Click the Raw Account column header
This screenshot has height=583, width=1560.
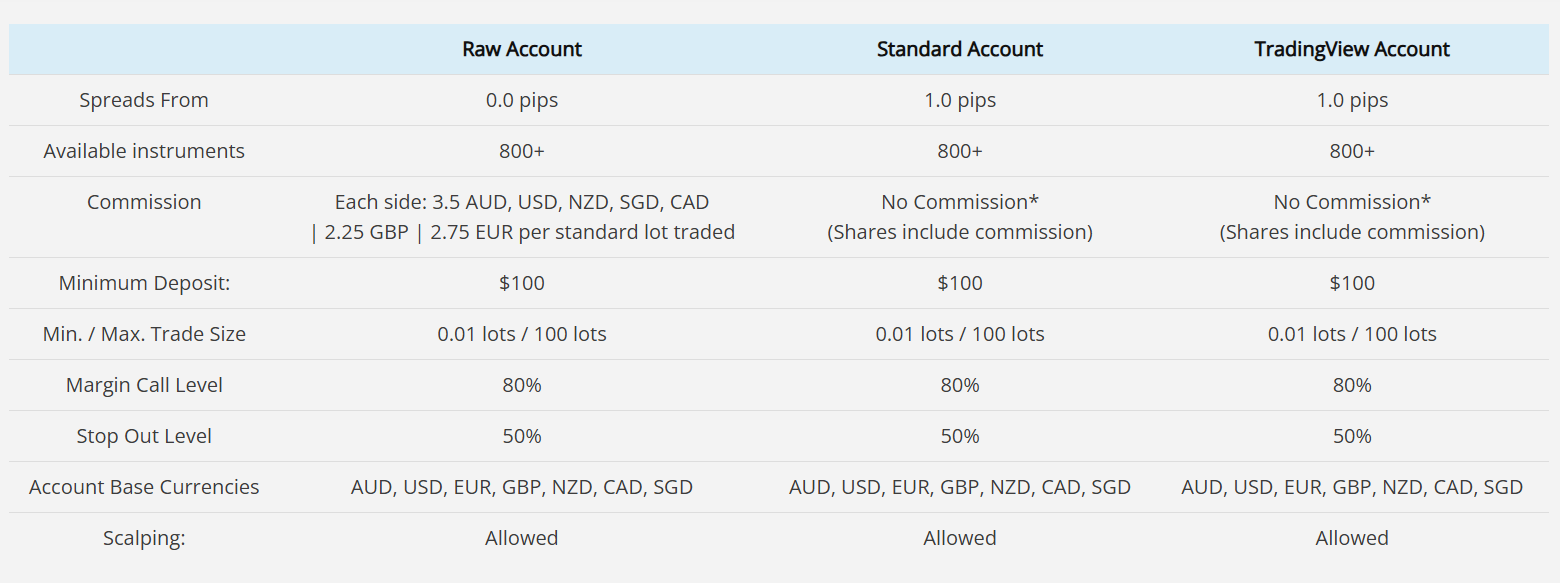[521, 49]
